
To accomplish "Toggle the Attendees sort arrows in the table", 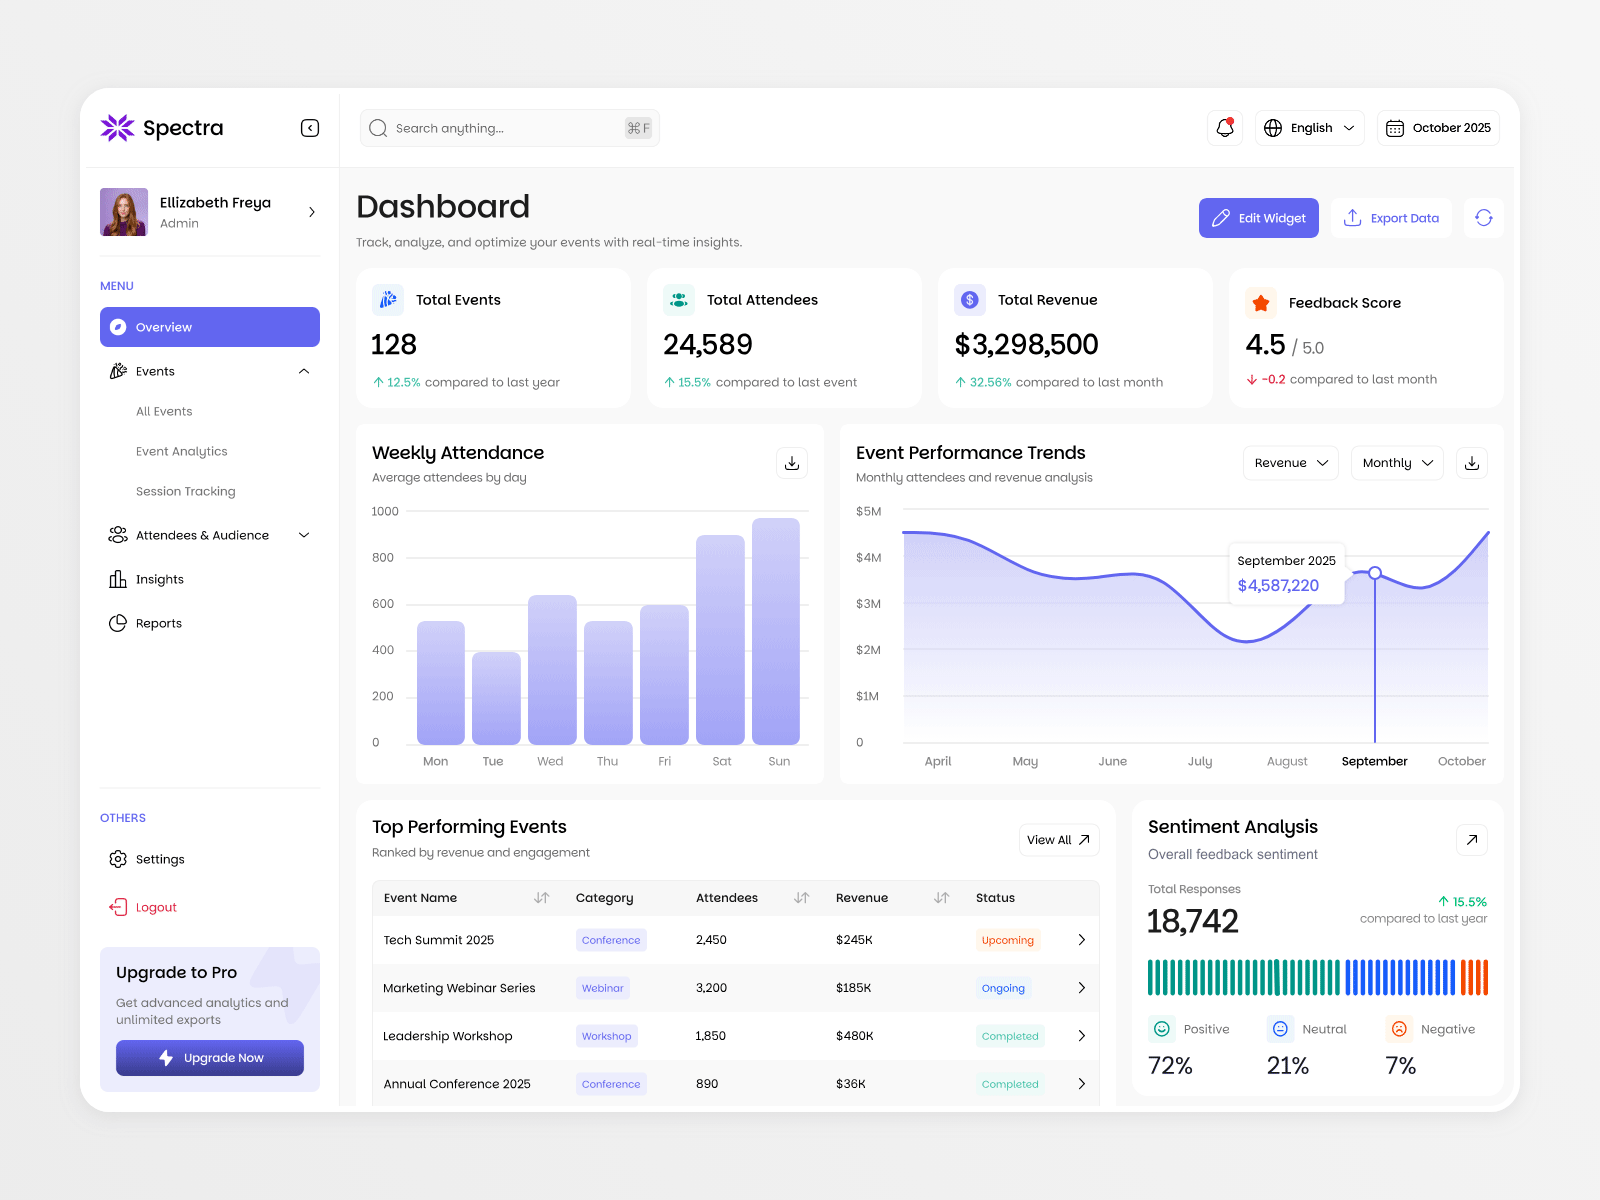I will coord(801,898).
